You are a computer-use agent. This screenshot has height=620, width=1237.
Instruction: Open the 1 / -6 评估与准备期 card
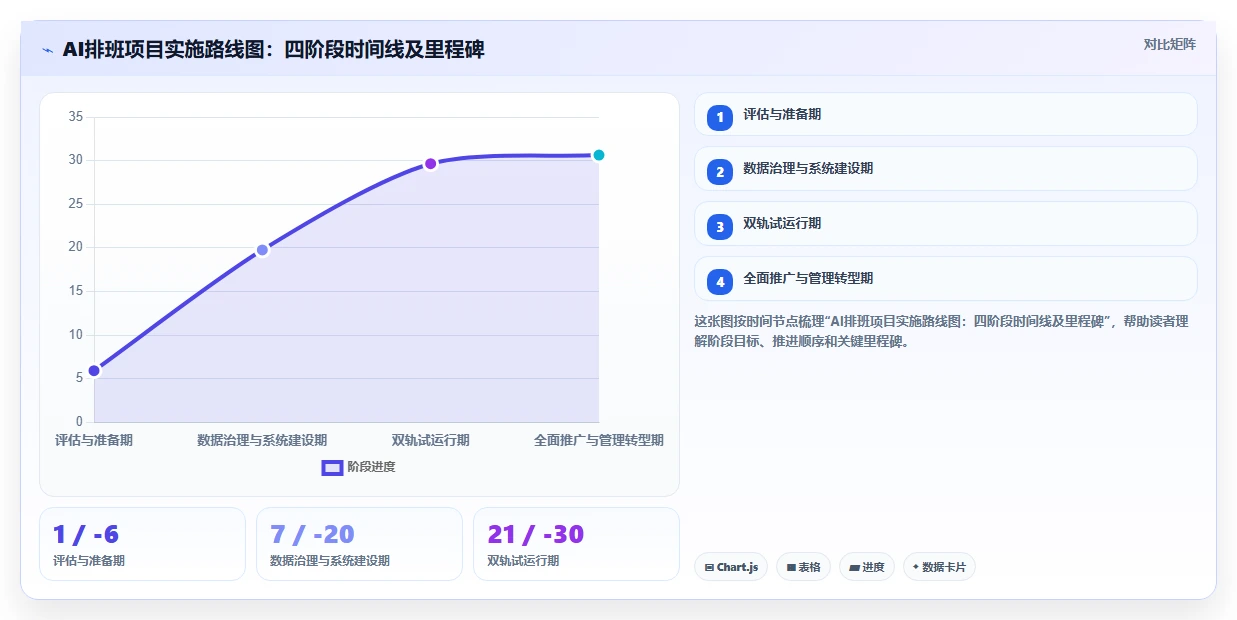click(x=142, y=544)
